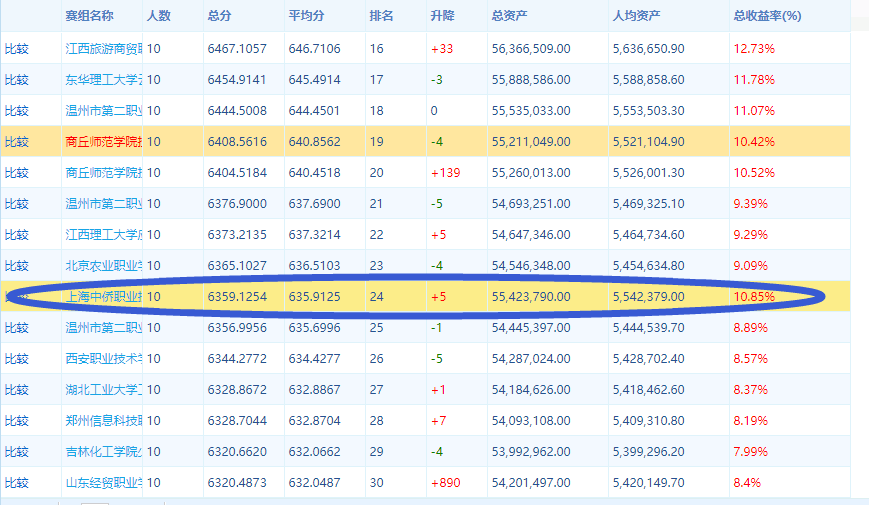Image resolution: width=869 pixels, height=505 pixels.
Task: Click the 总收益率(%) column header
Action: tap(766, 16)
